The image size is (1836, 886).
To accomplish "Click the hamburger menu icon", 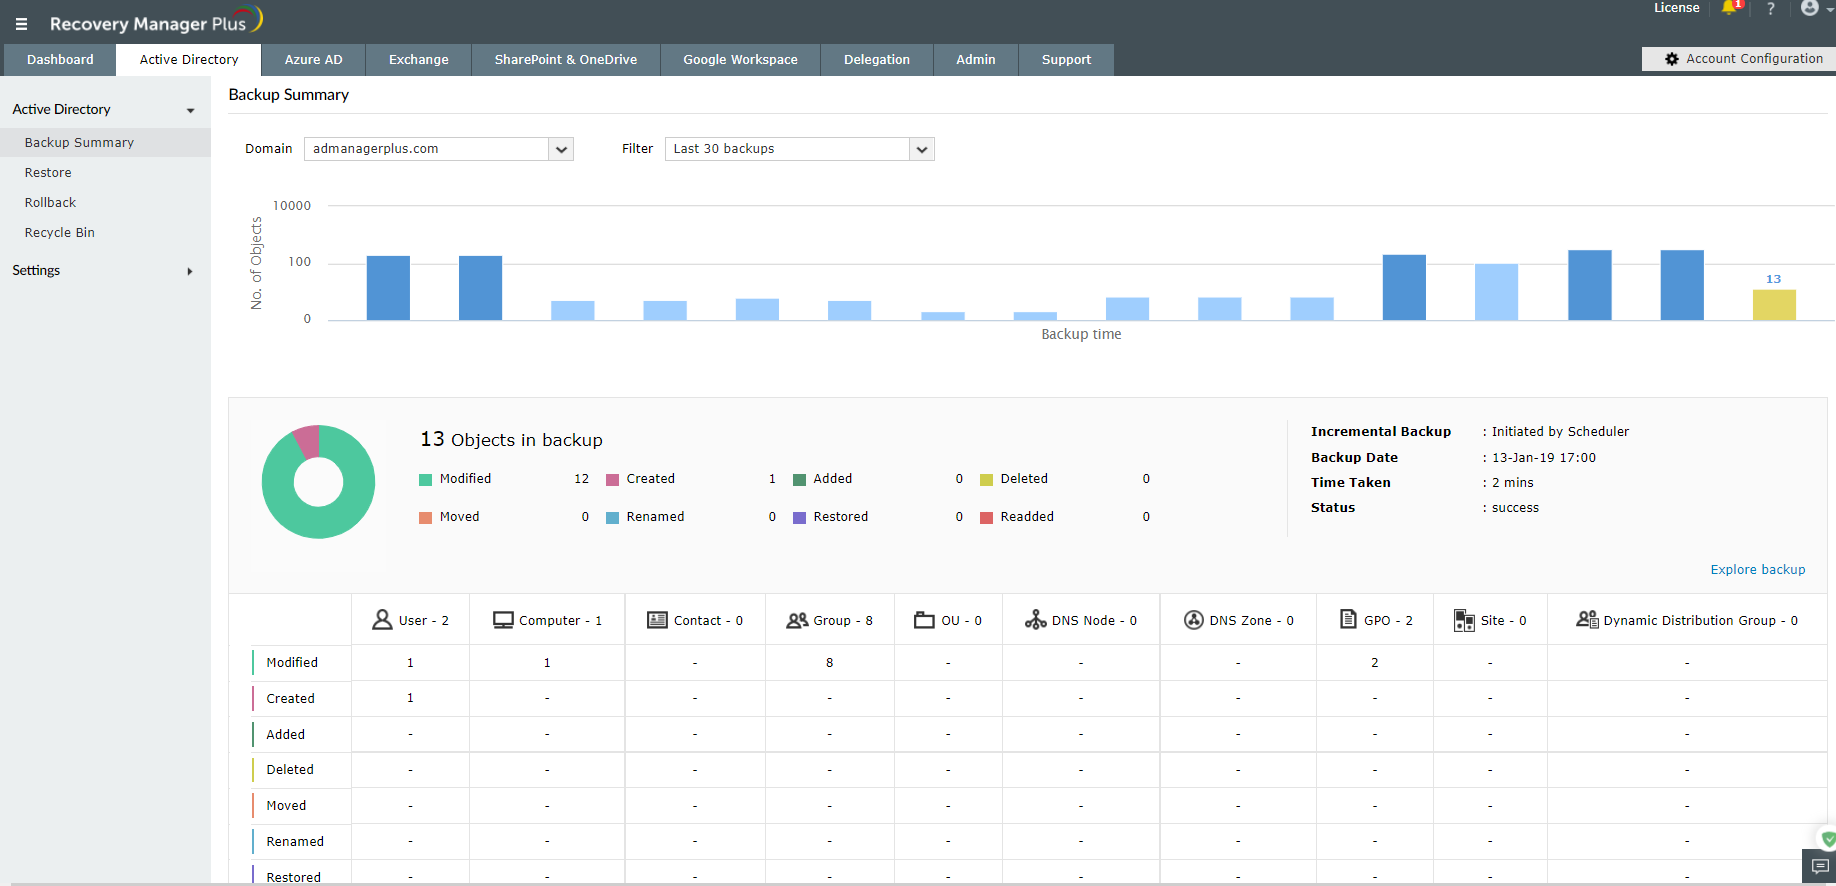I will click(21, 24).
